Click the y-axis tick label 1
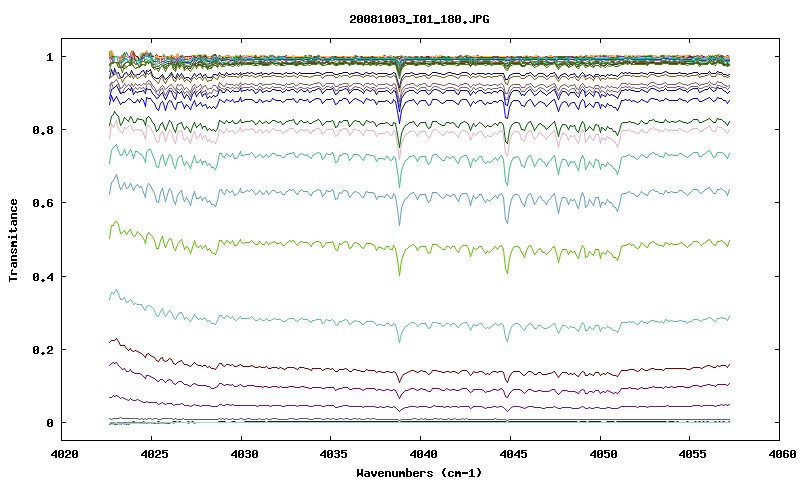800x480 pixels. click(49, 57)
